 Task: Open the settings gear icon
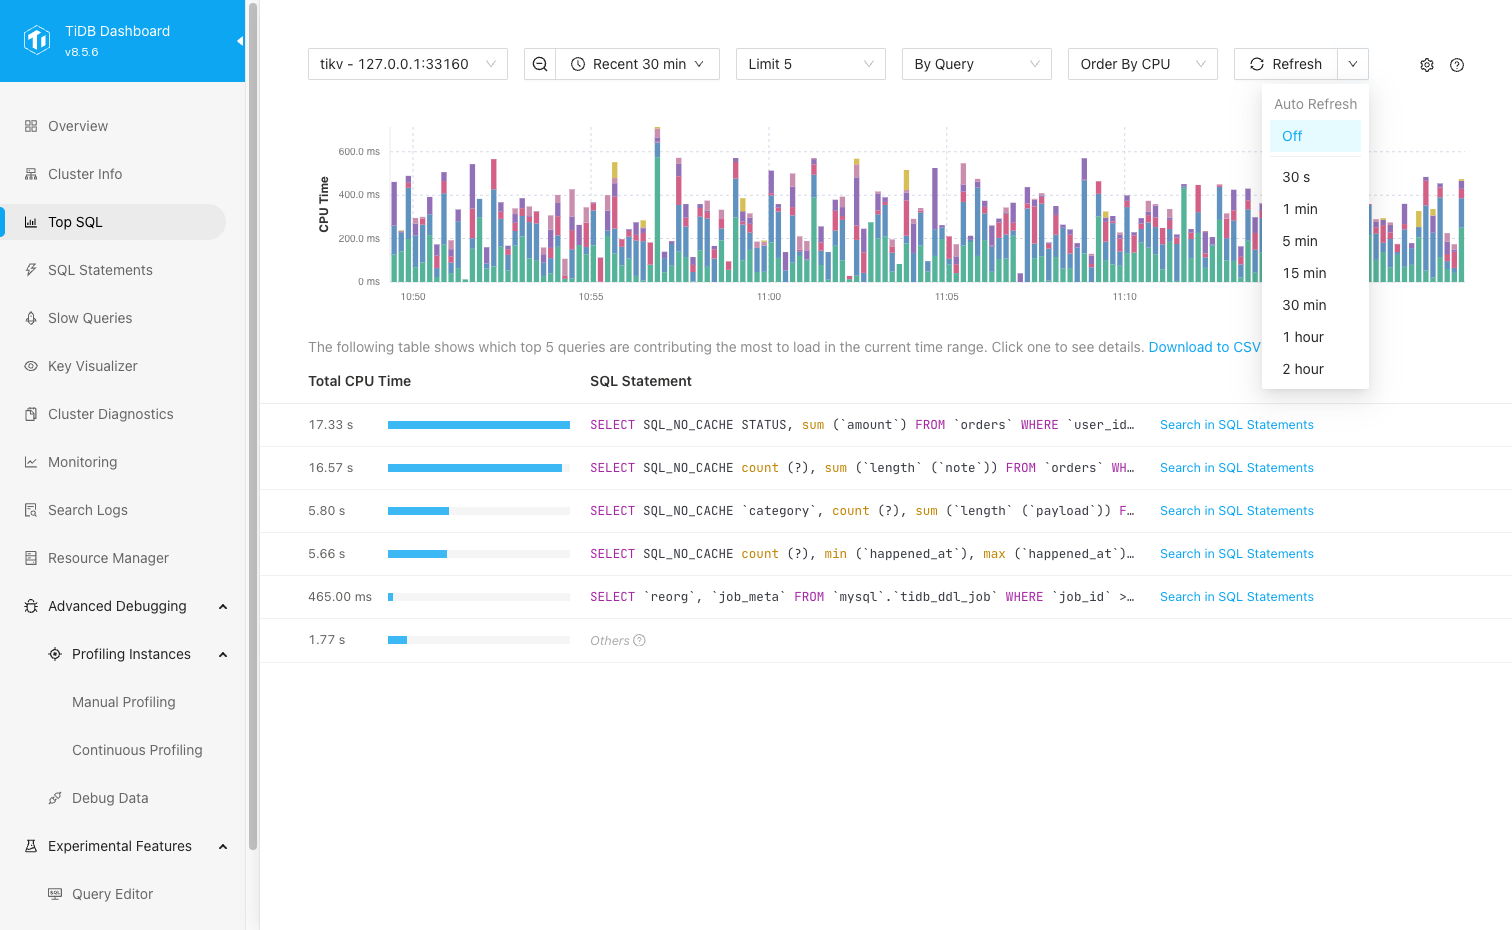pos(1427,65)
